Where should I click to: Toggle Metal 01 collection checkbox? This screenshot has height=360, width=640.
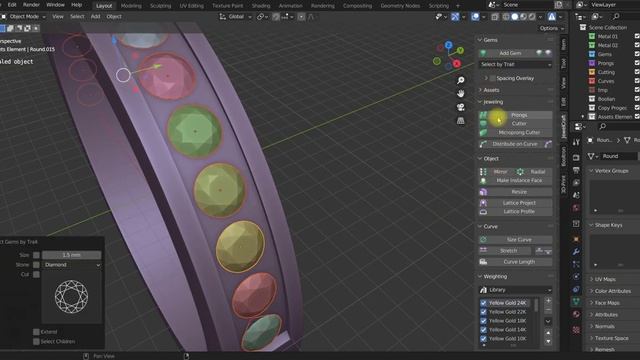click(x=637, y=36)
